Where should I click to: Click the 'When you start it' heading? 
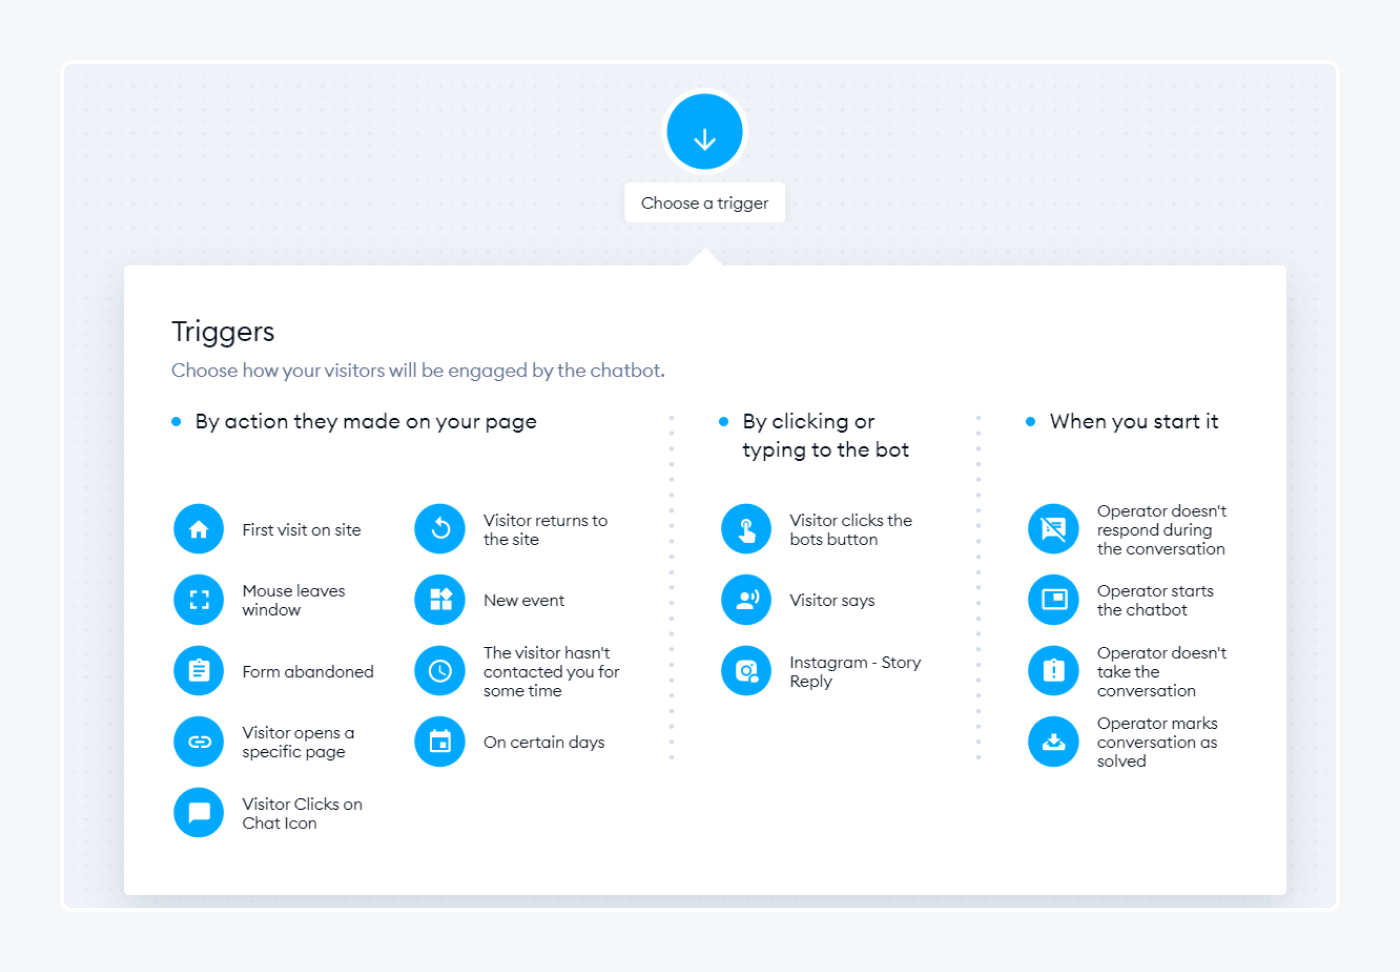1134,422
